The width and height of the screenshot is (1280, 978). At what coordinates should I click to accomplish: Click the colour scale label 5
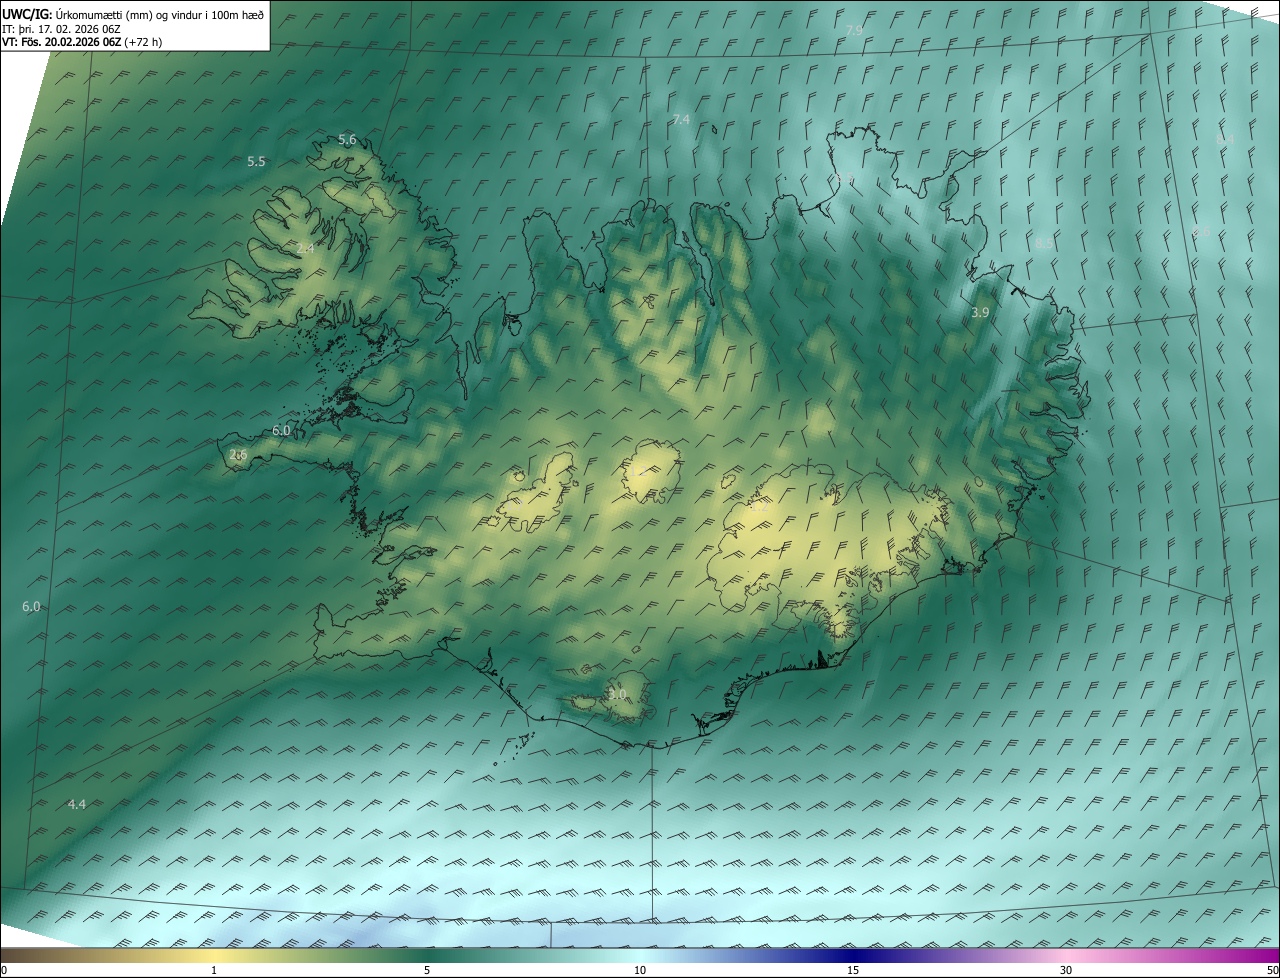tap(427, 970)
